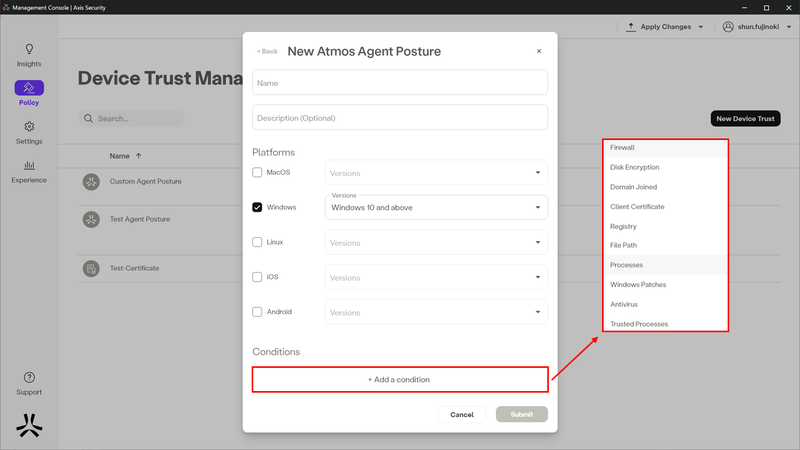This screenshot has width=800, height=450.
Task: Choose Domain Joined condition
Action: click(665, 187)
